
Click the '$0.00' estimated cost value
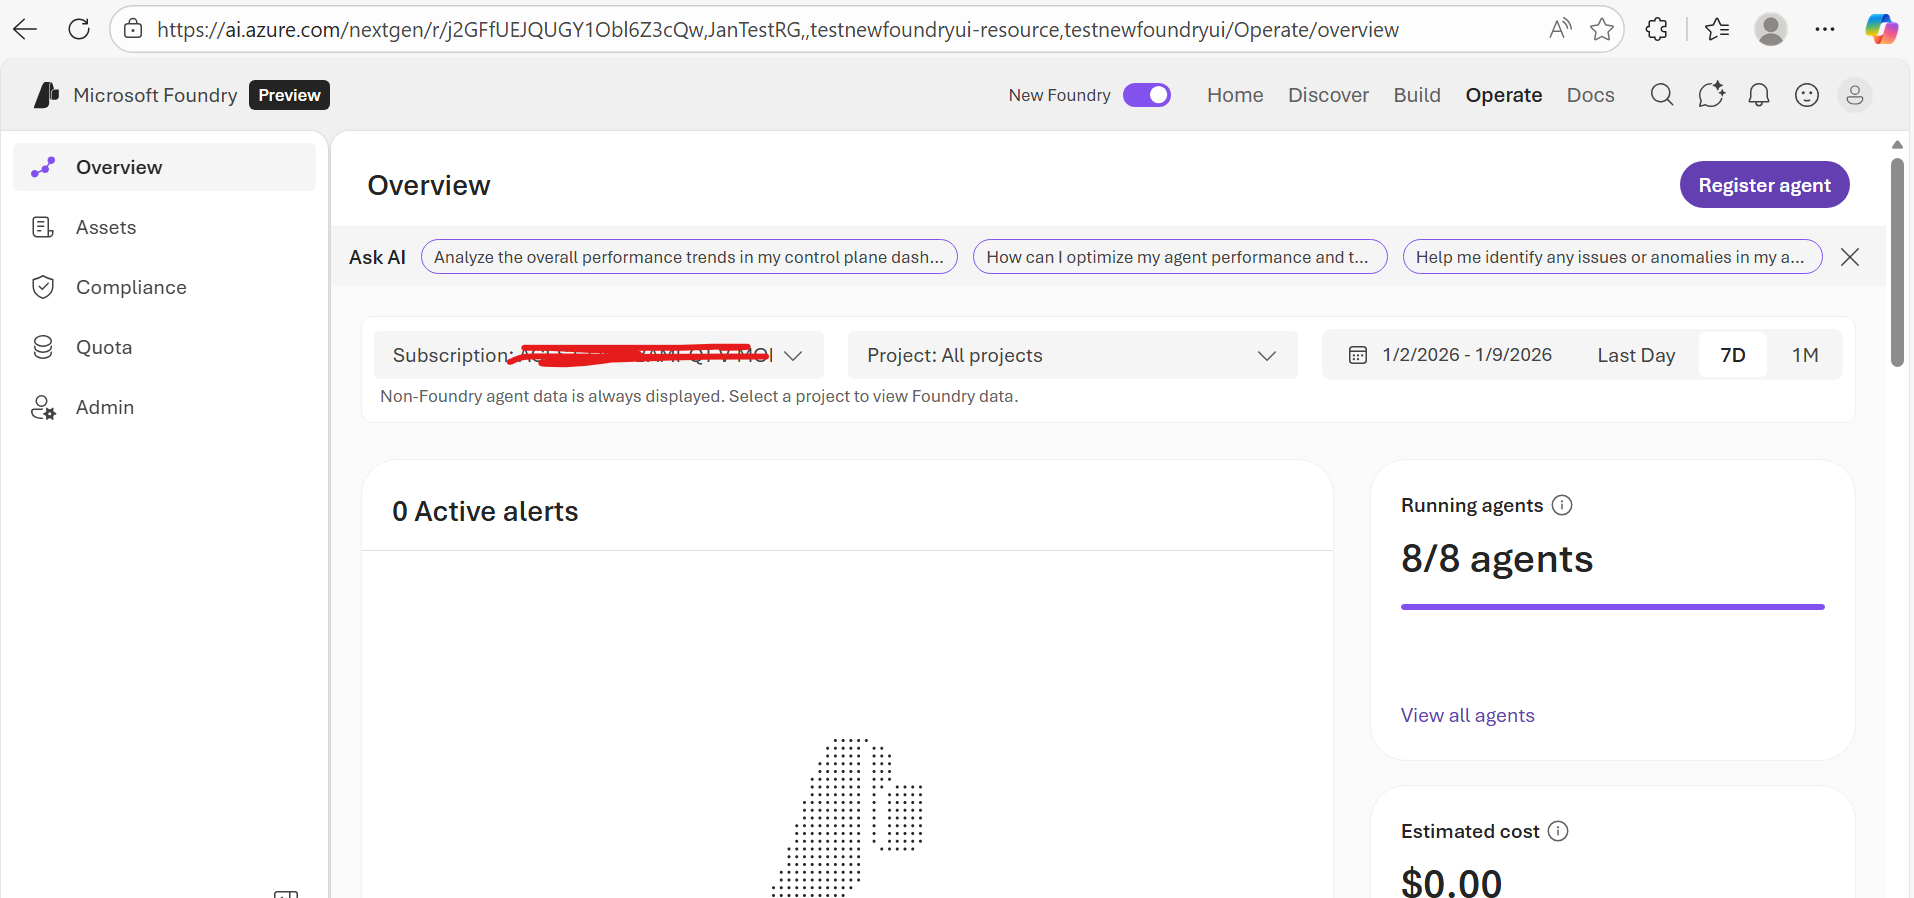[1451, 882]
